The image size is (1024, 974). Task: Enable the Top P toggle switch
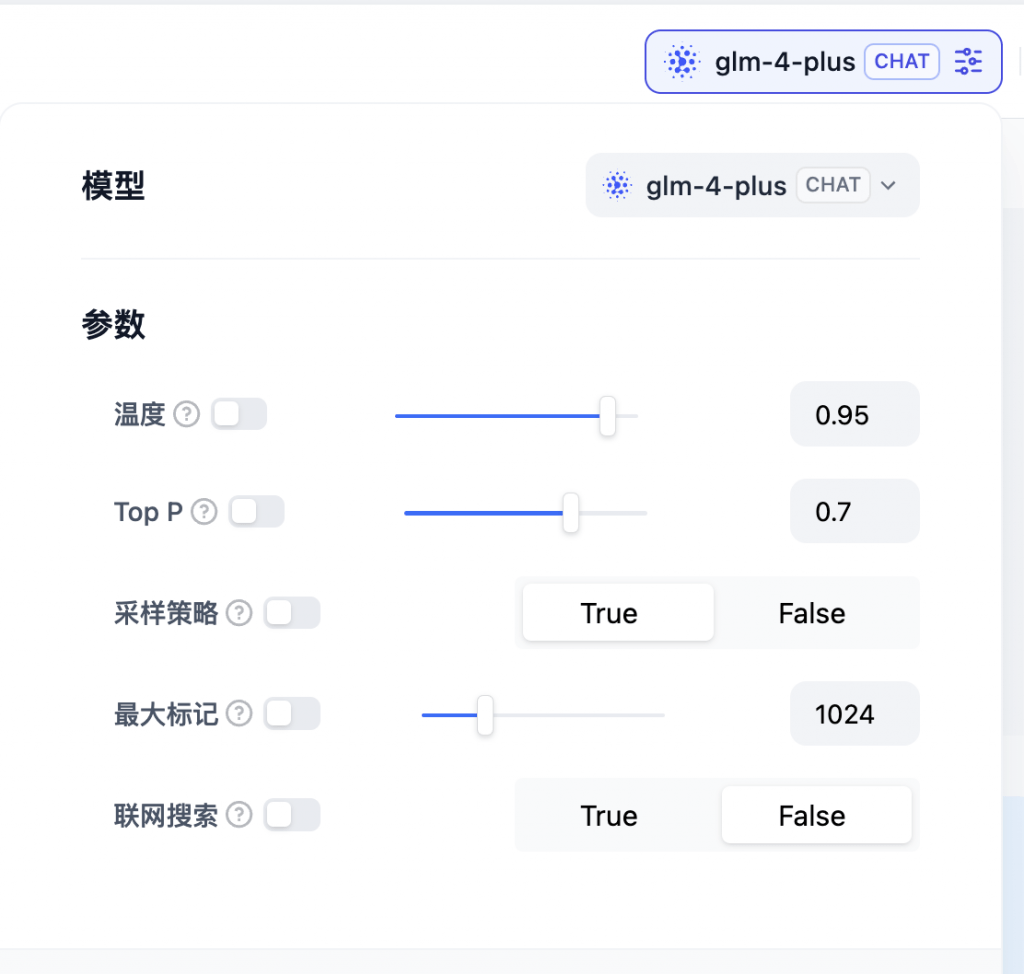click(257, 511)
